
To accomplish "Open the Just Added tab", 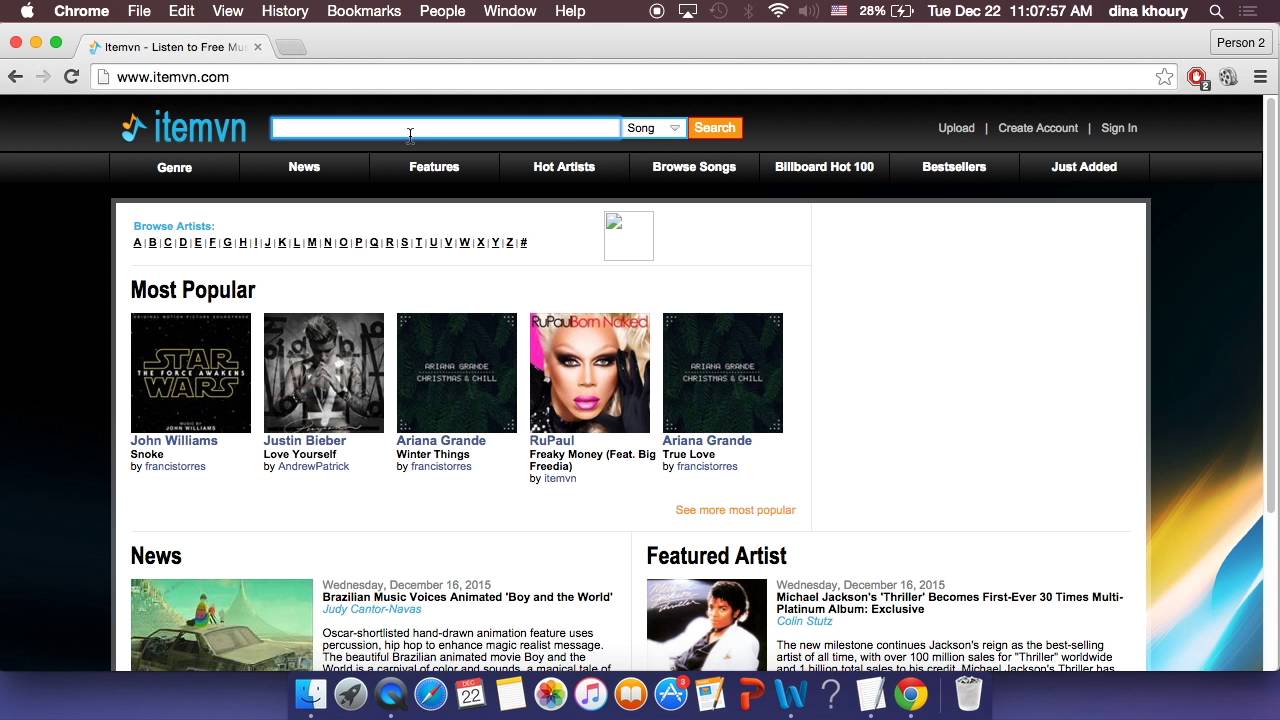I will point(1084,167).
